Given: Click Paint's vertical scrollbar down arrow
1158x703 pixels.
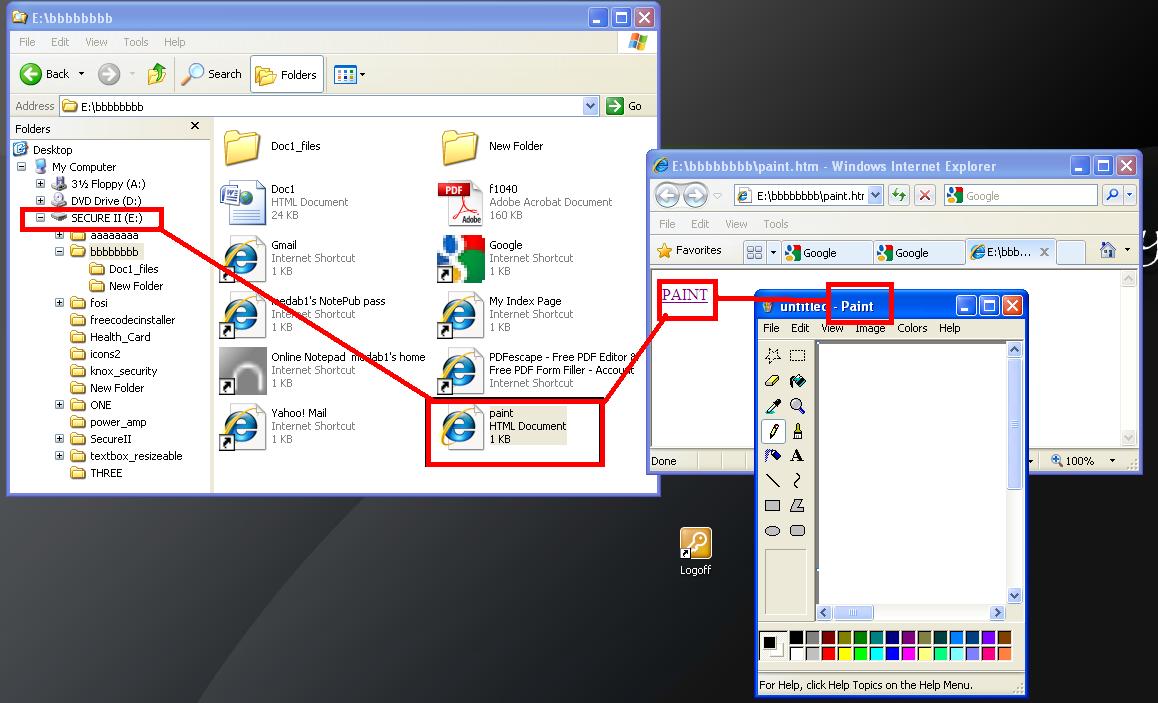Looking at the screenshot, I should click(x=1014, y=596).
